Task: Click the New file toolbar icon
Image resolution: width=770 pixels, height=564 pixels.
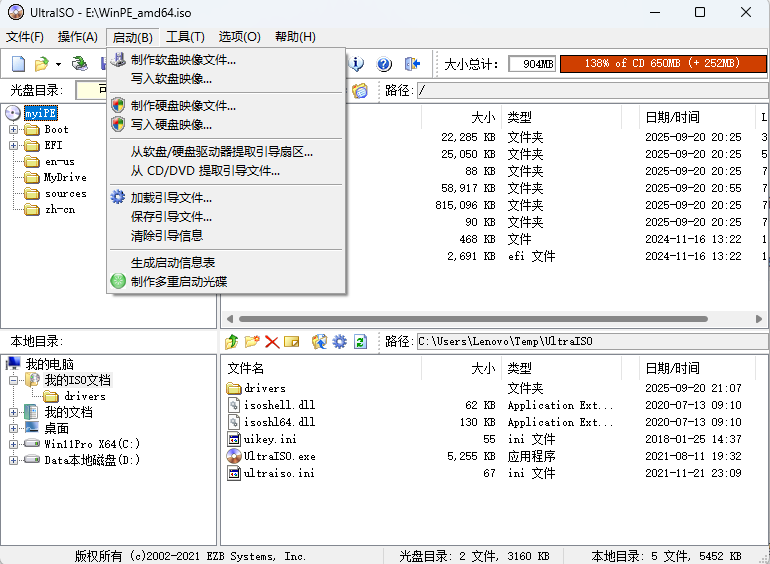Action: (18, 64)
